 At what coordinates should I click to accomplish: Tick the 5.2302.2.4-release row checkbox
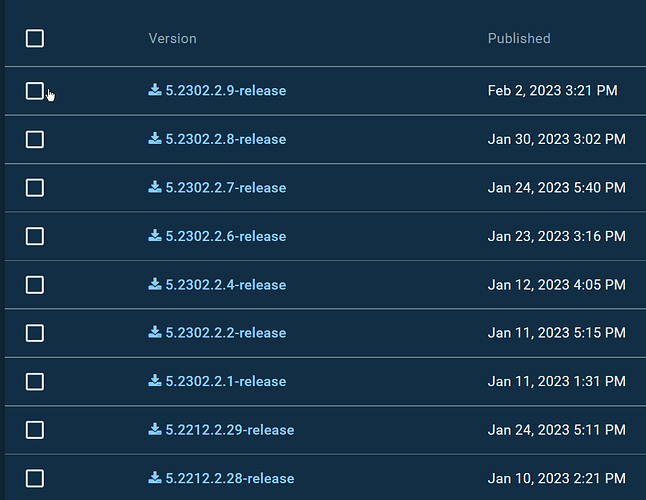(35, 285)
